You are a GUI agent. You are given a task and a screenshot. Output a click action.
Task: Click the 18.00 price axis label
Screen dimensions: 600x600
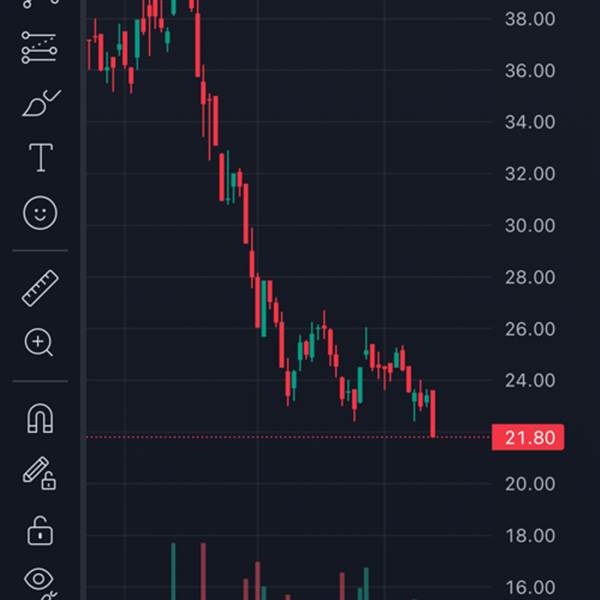pos(530,536)
